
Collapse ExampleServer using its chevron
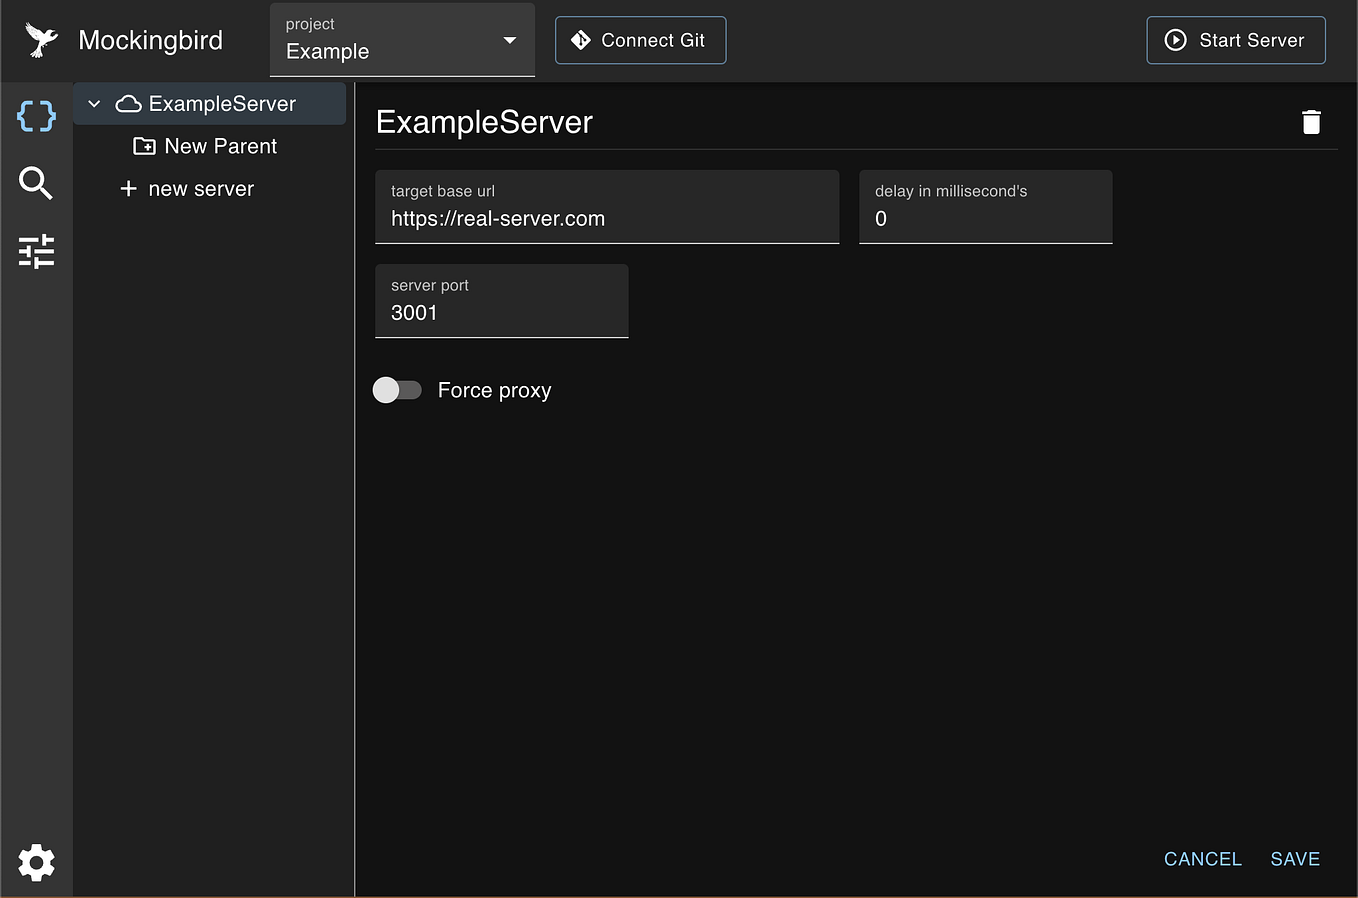[x=93, y=103]
